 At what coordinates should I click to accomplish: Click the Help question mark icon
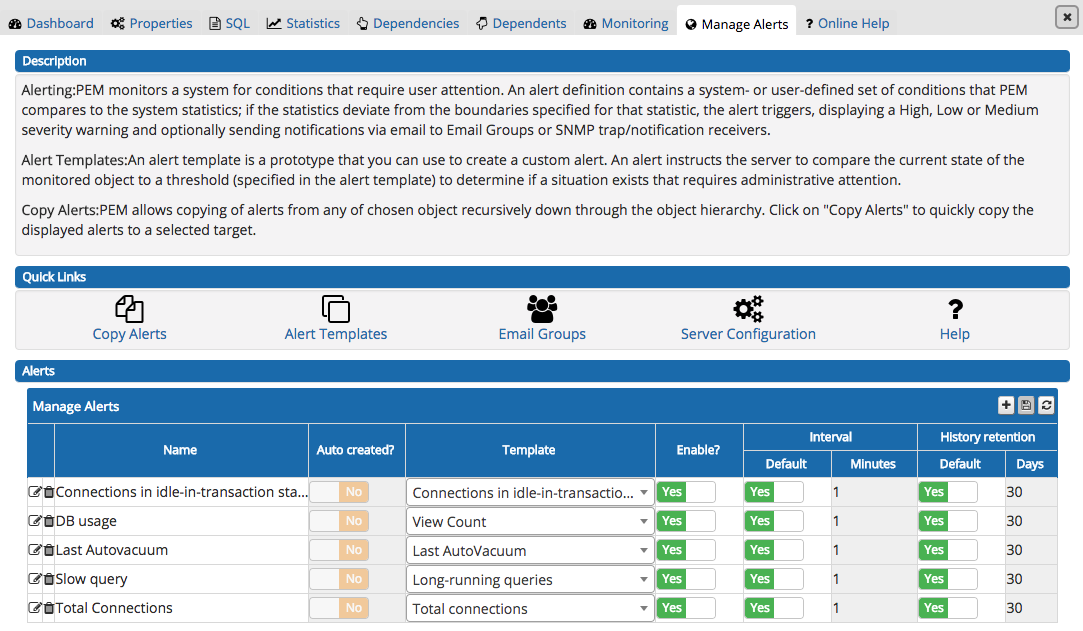(x=955, y=309)
